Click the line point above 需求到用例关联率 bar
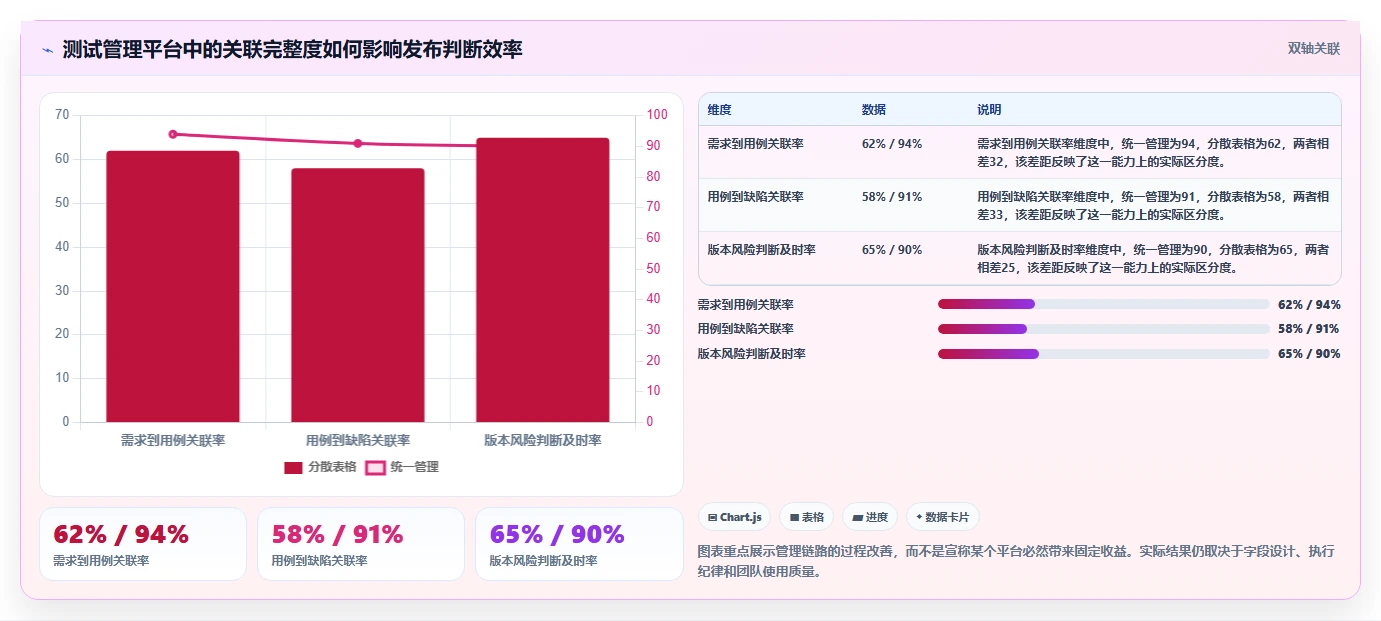This screenshot has width=1381, height=621. (x=173, y=134)
